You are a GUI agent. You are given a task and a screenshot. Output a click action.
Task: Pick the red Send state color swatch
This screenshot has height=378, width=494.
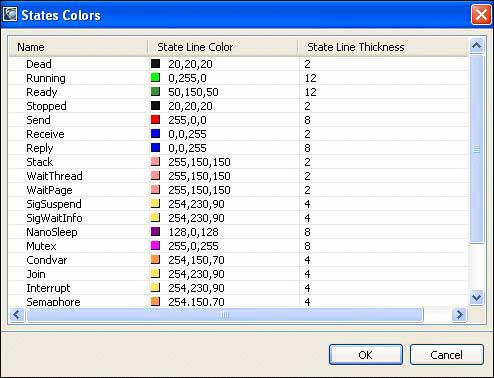[x=155, y=120]
